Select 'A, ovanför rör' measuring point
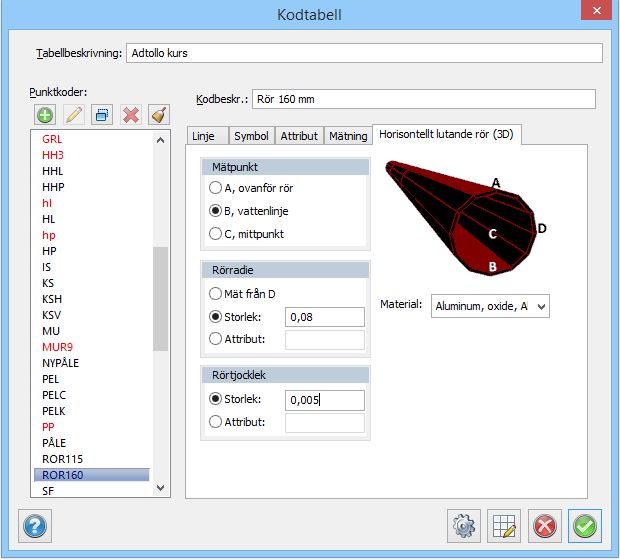This screenshot has width=620, height=560. [215, 188]
